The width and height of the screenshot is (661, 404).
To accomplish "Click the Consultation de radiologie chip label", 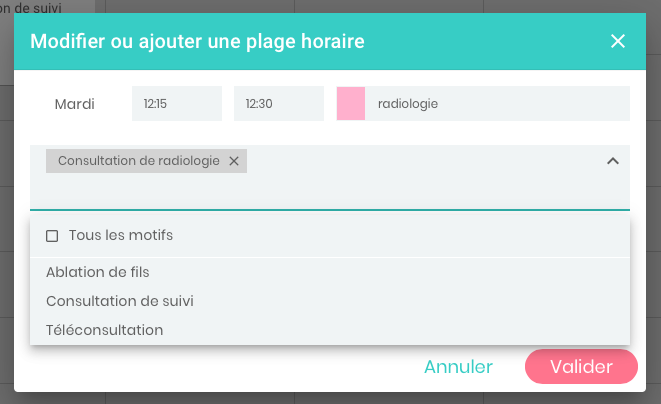I will coord(139,161).
